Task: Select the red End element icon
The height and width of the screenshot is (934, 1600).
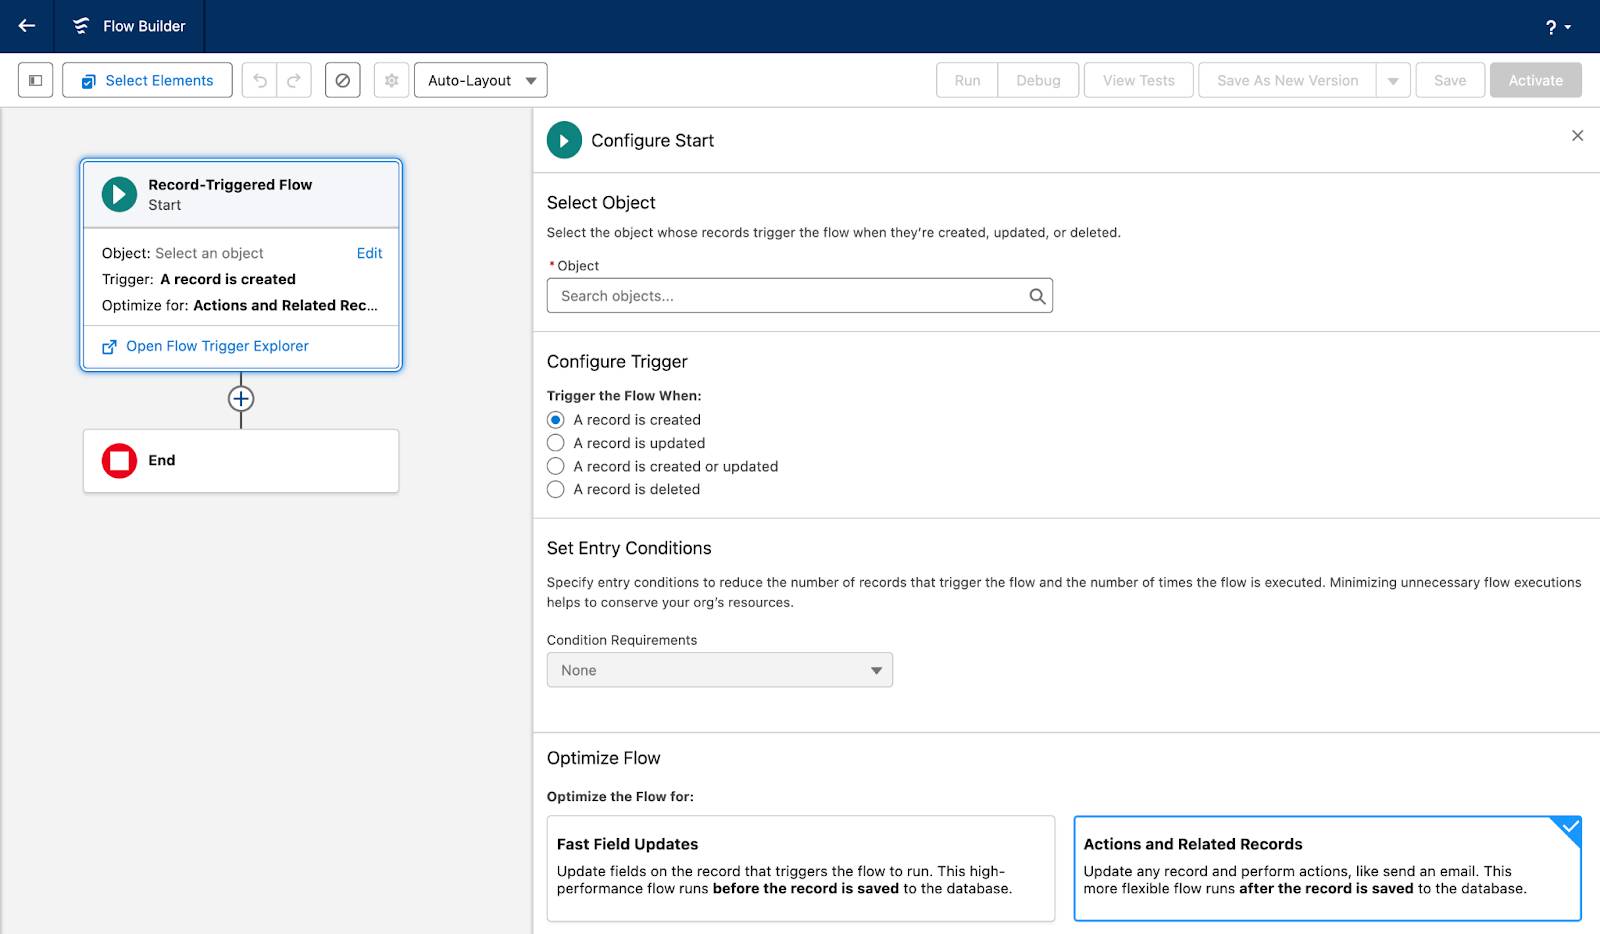Action: click(x=119, y=461)
